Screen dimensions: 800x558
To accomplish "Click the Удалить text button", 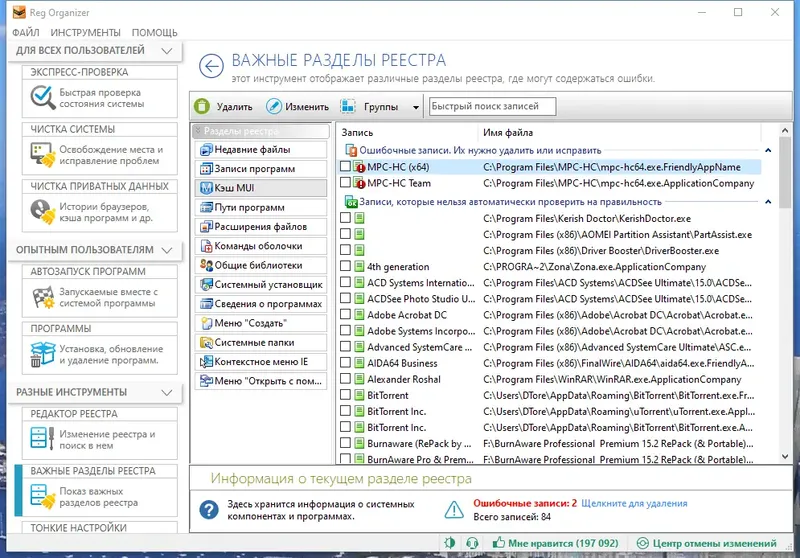I will pyautogui.click(x=234, y=107).
